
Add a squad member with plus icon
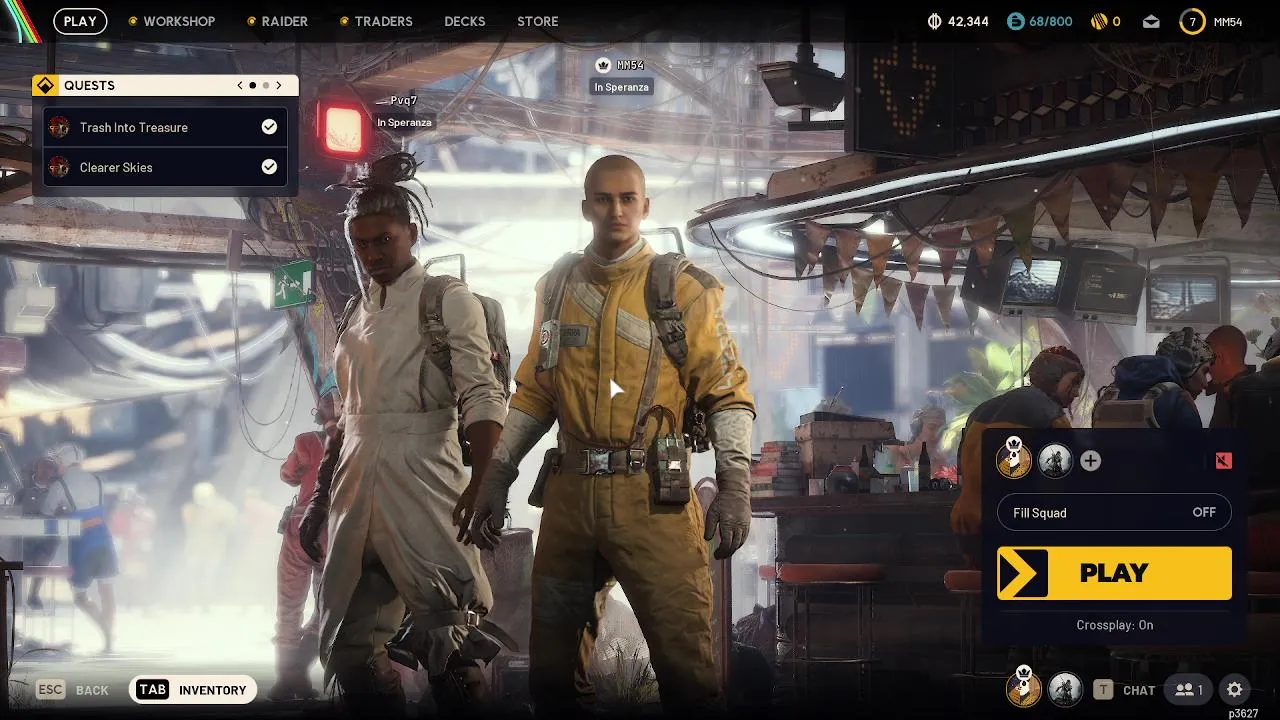1091,460
